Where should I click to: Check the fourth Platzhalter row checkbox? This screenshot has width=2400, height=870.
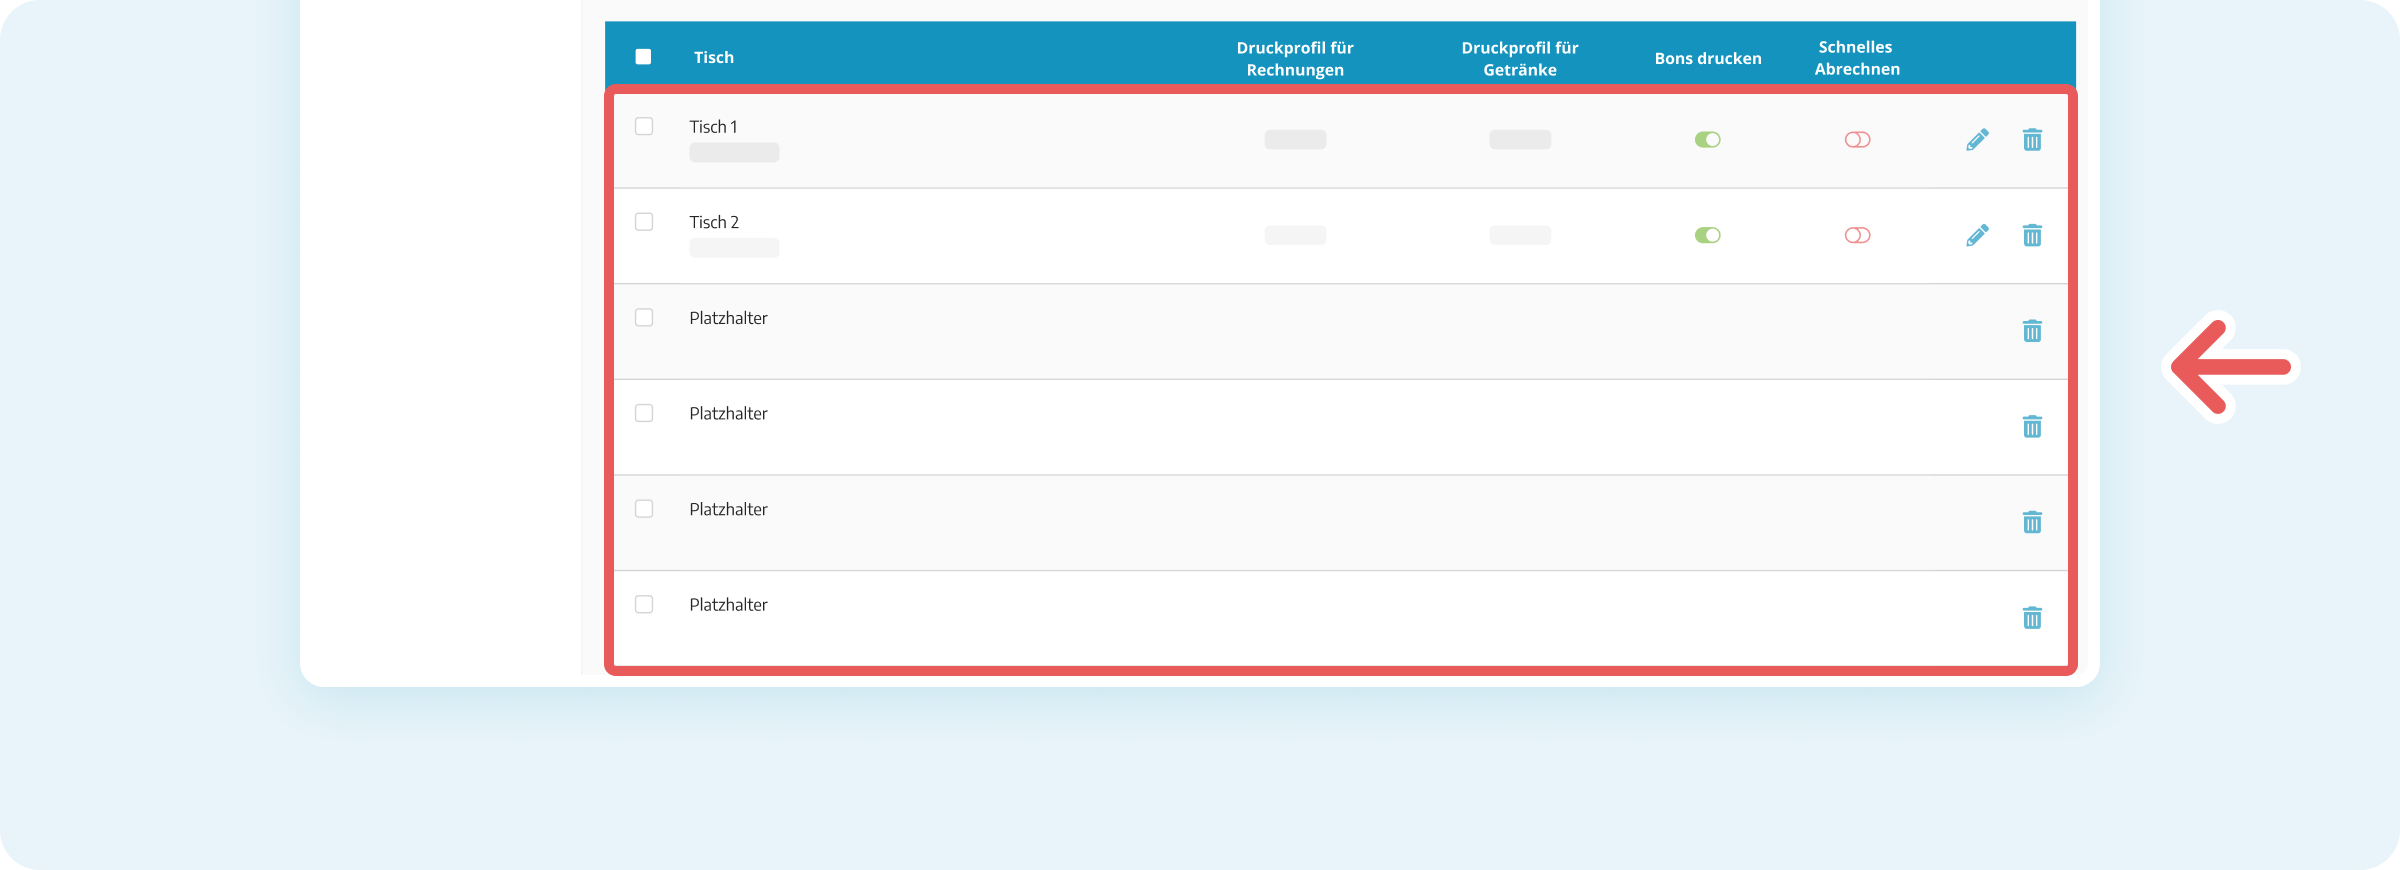click(x=644, y=604)
